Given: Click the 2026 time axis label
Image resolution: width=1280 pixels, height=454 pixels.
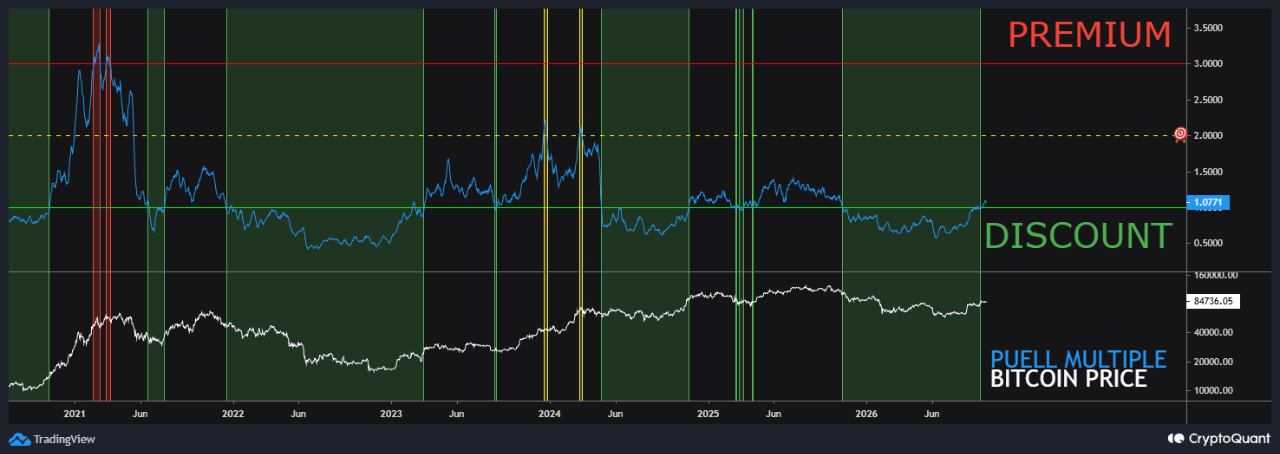Looking at the screenshot, I should [866, 412].
